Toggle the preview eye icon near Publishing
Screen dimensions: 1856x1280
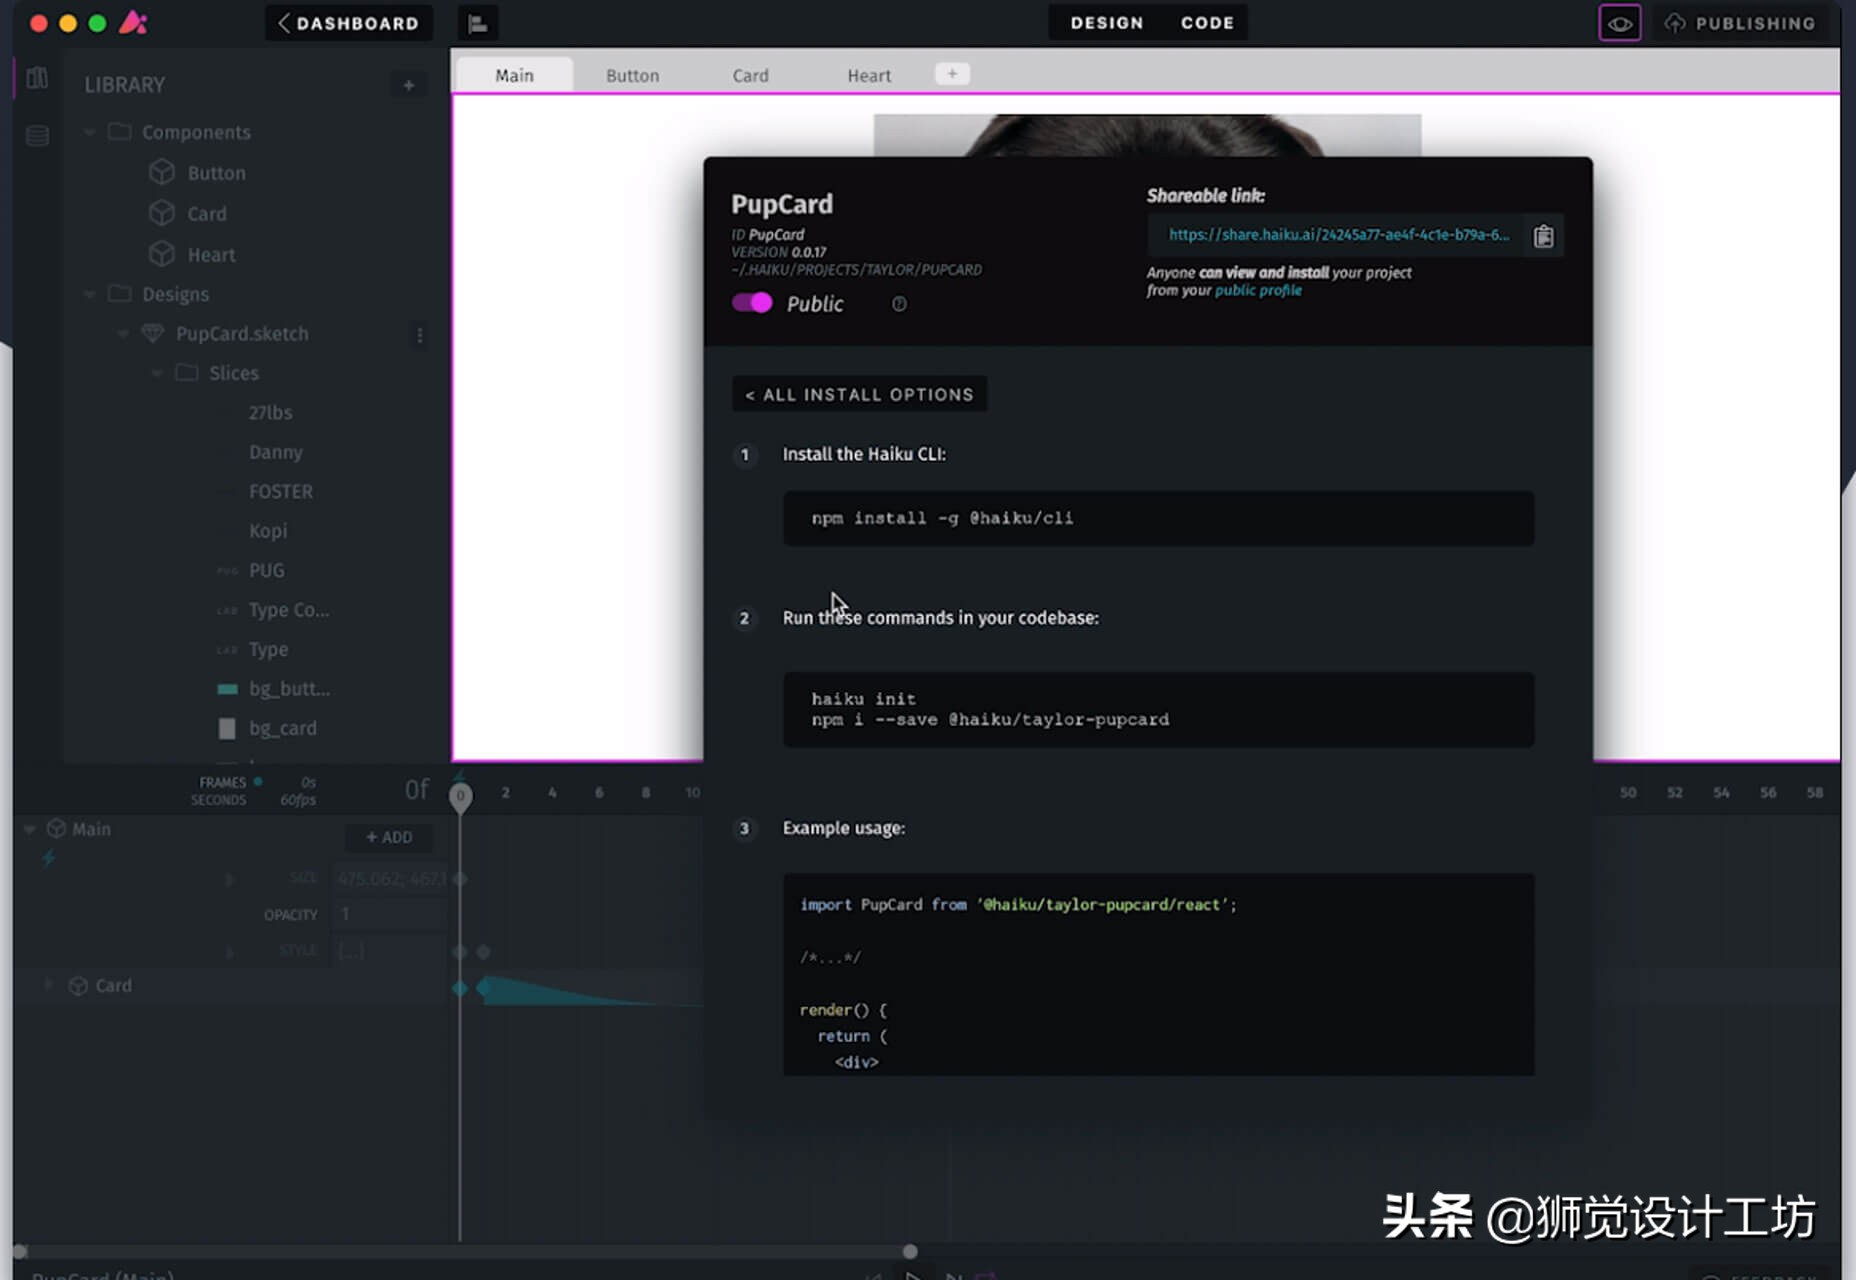(1619, 22)
